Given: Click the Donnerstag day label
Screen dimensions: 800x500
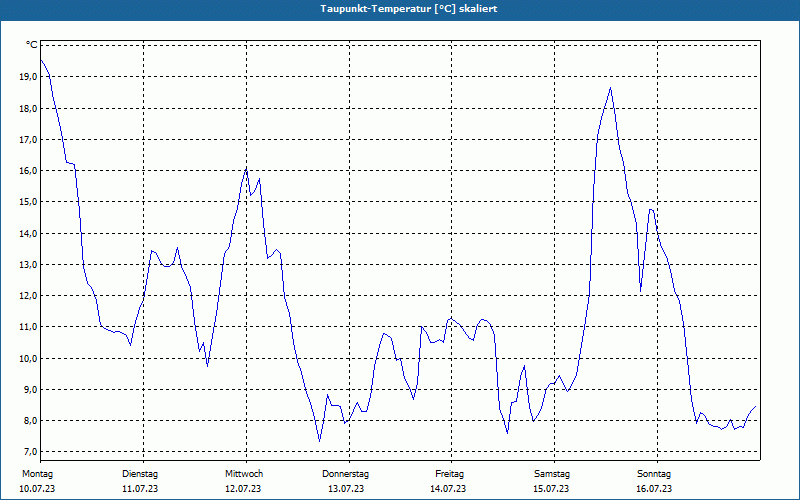Looking at the screenshot, I should tap(345, 474).
